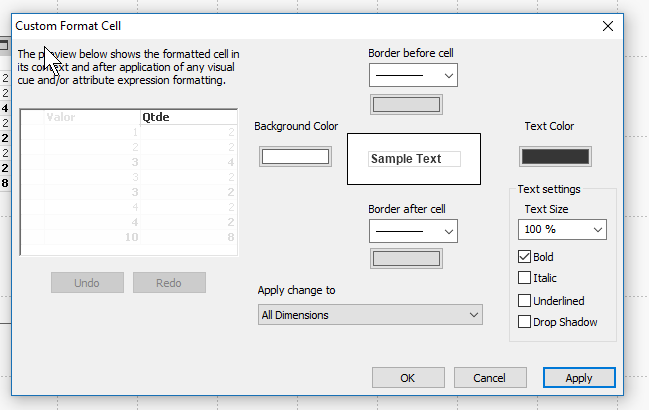Screen dimensions: 649x410
Task: Click the Border after cell color swatch
Action: point(406,259)
